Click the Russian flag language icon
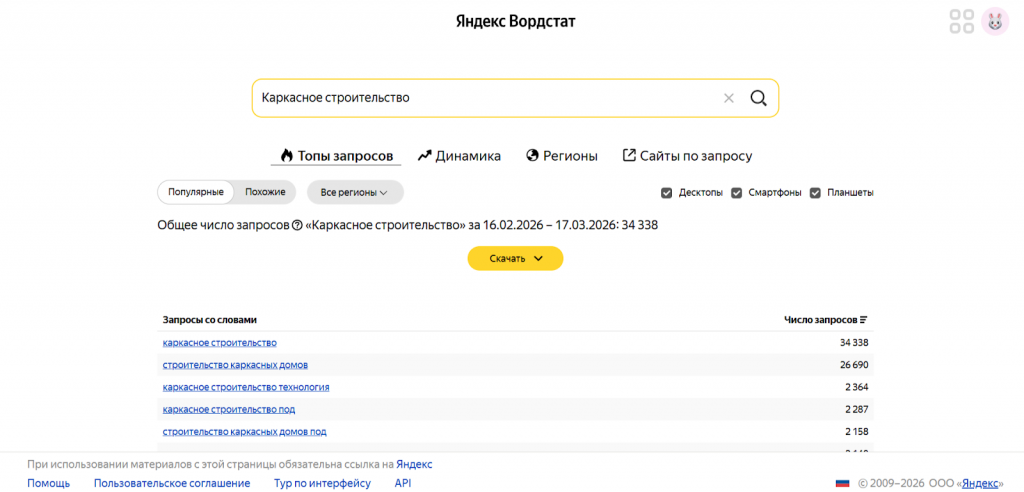The width and height of the screenshot is (1024, 492). [842, 484]
